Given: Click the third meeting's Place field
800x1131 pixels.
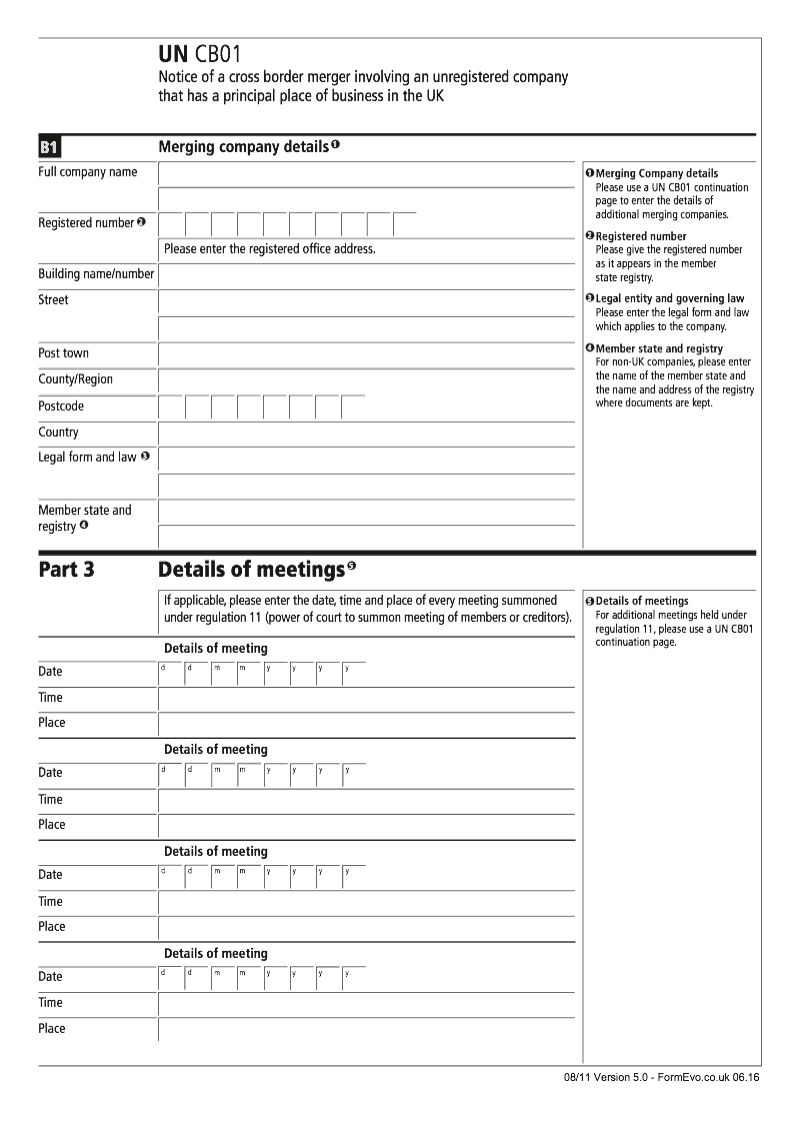Looking at the screenshot, I should pyautogui.click(x=366, y=927).
